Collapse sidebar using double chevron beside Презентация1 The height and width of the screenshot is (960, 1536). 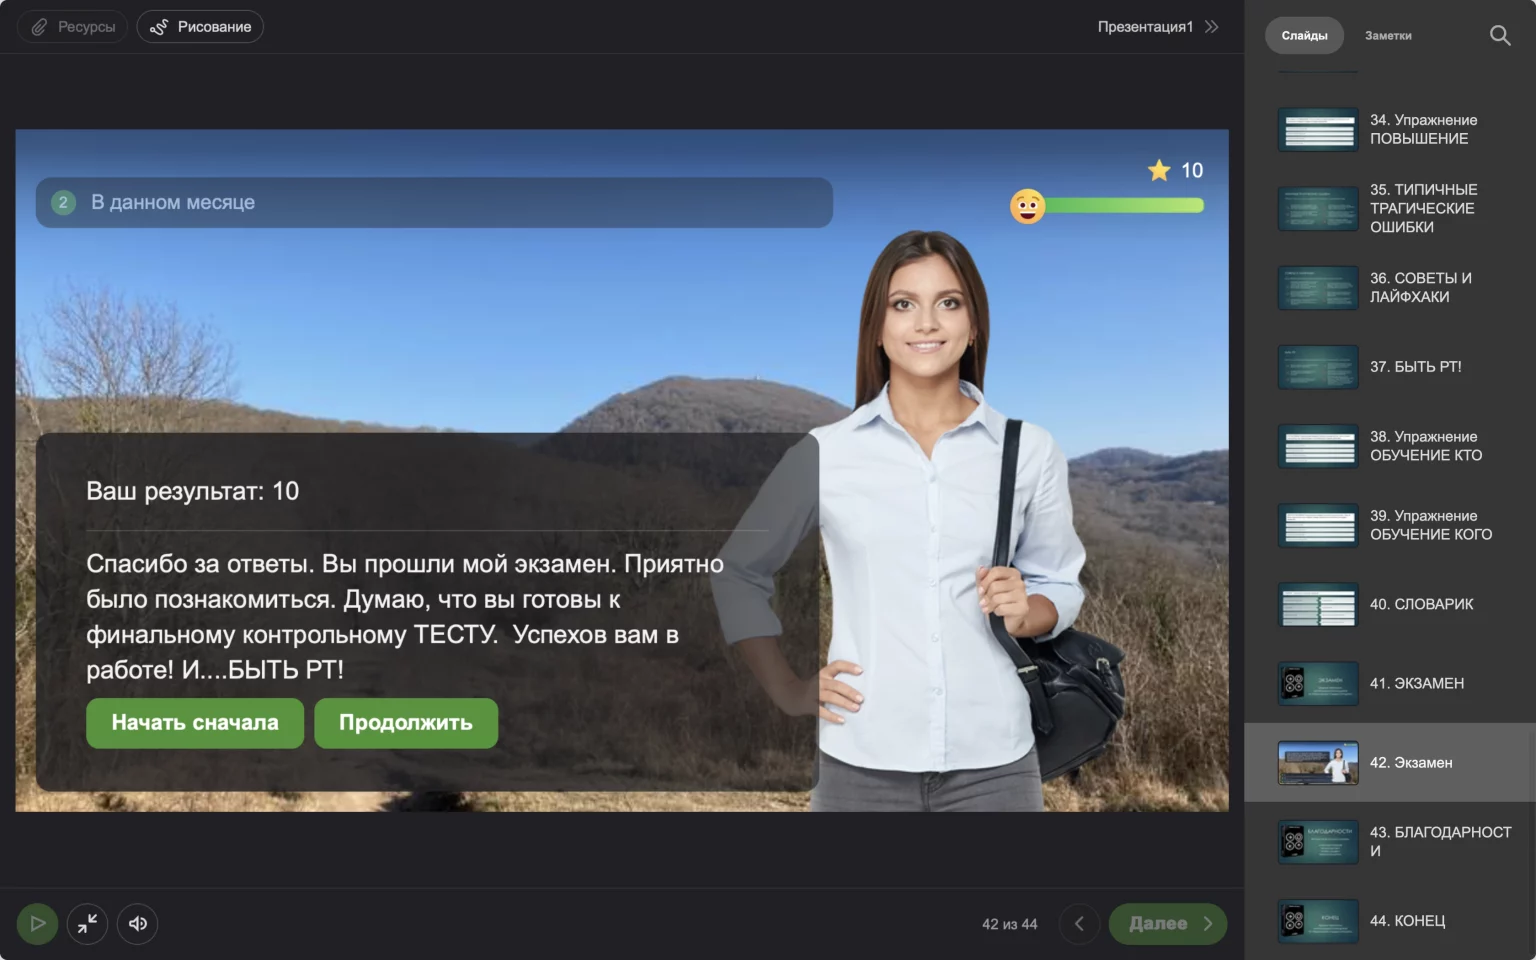1212,27
